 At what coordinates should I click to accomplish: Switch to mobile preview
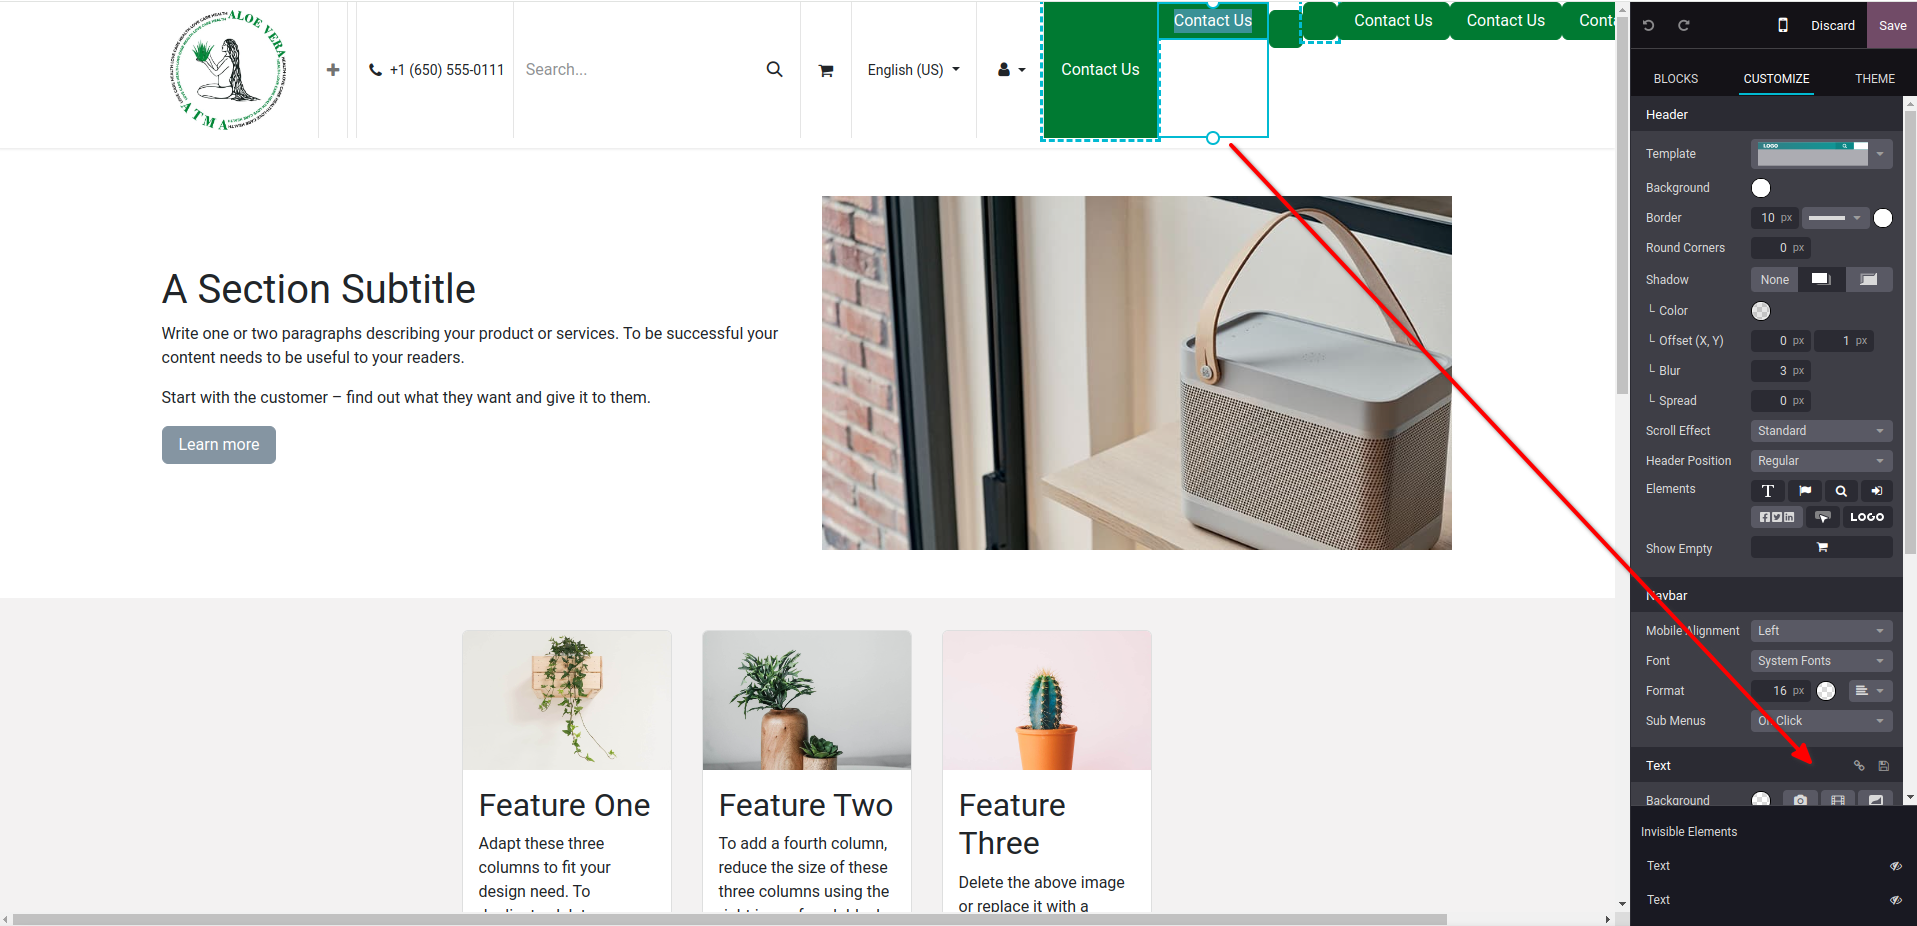pos(1782,25)
